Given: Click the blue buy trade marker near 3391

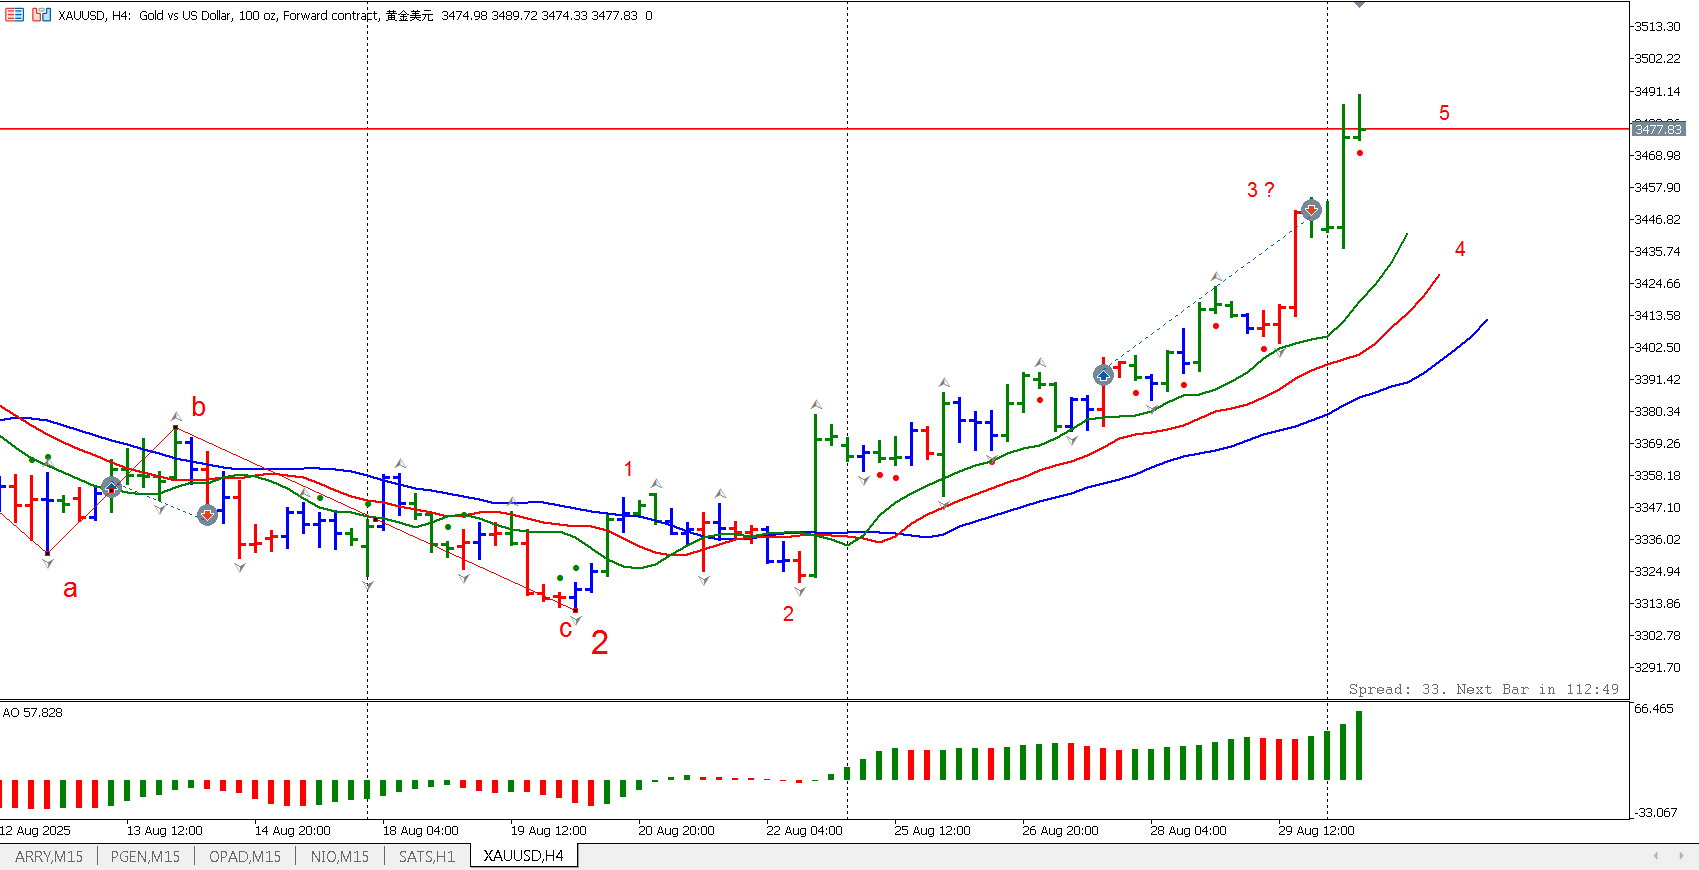Looking at the screenshot, I should click(1103, 375).
